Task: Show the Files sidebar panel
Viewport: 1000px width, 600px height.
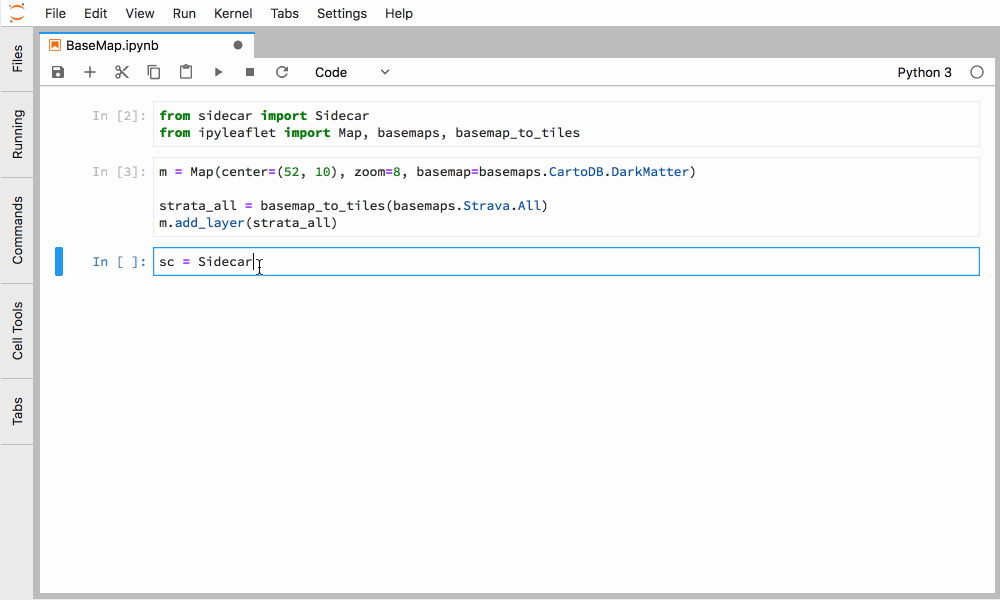Action: [x=17, y=58]
